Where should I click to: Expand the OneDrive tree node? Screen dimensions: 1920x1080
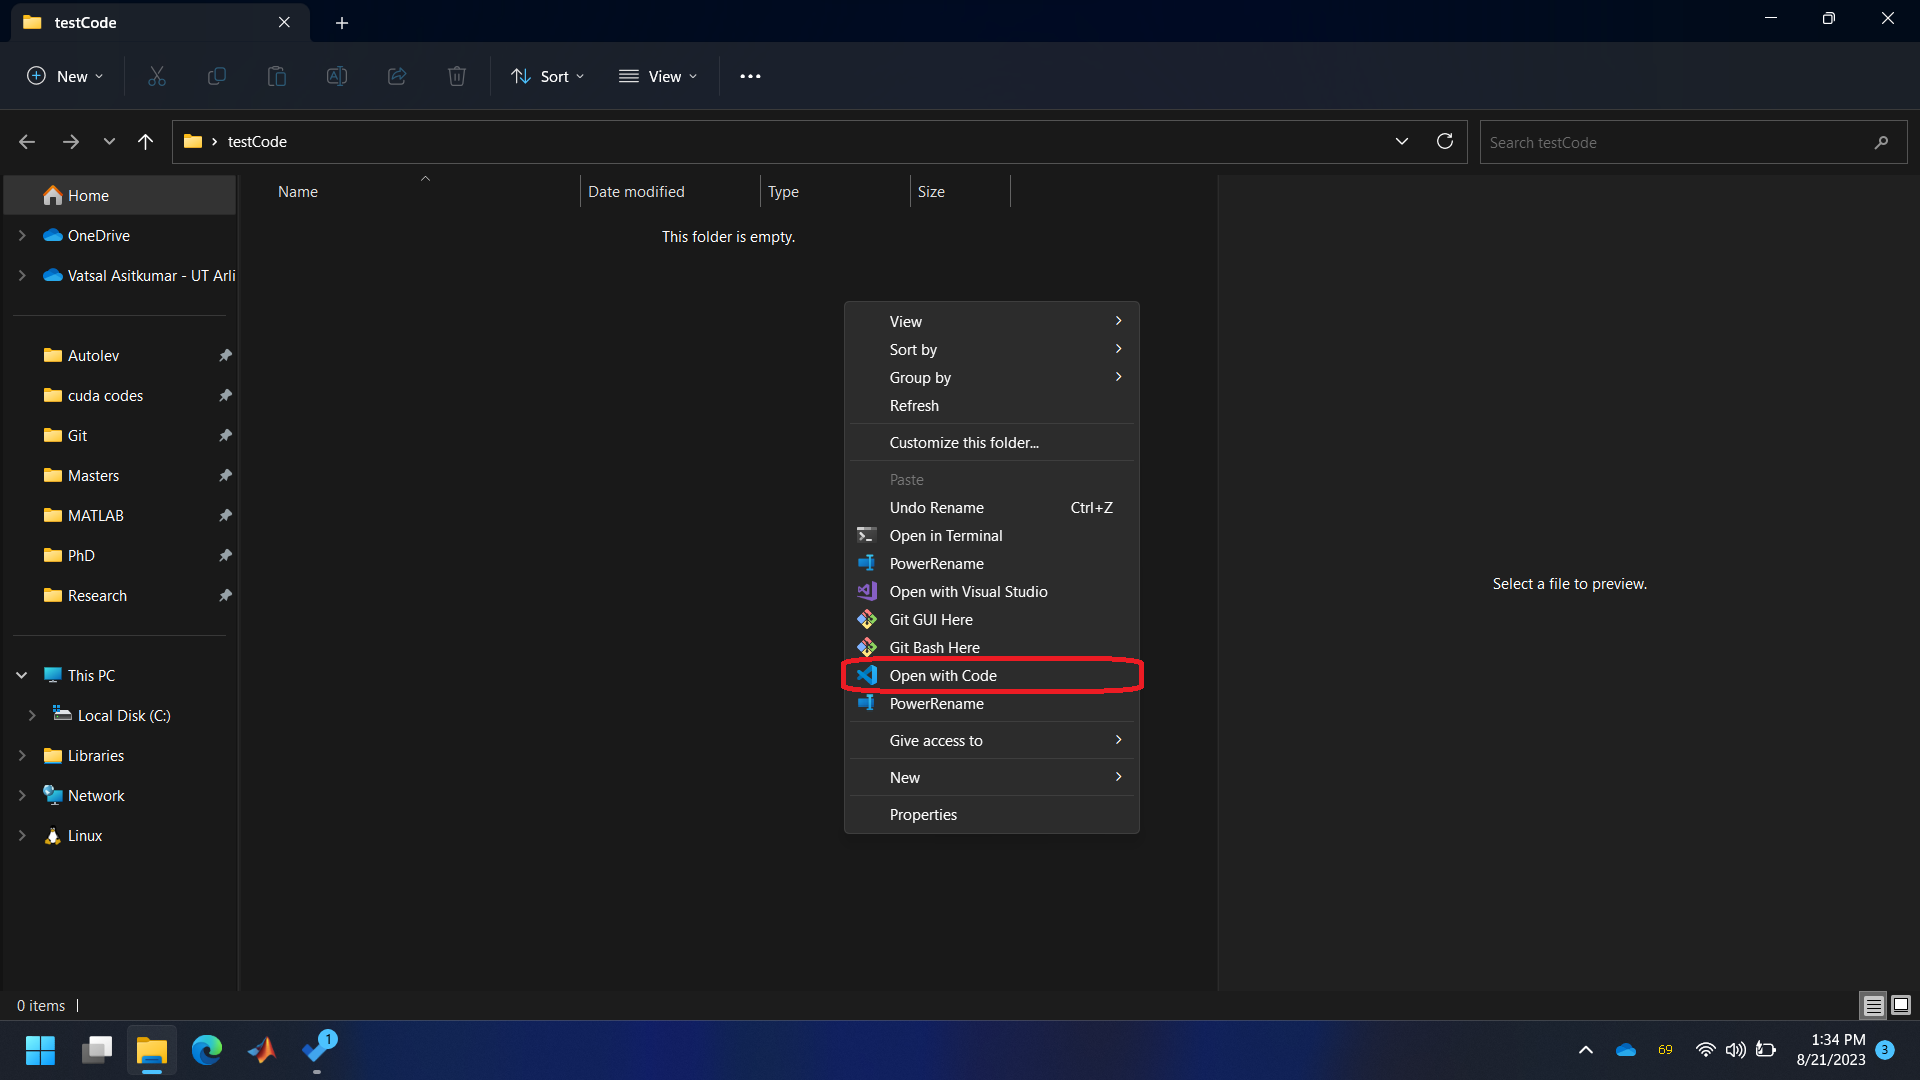22,236
